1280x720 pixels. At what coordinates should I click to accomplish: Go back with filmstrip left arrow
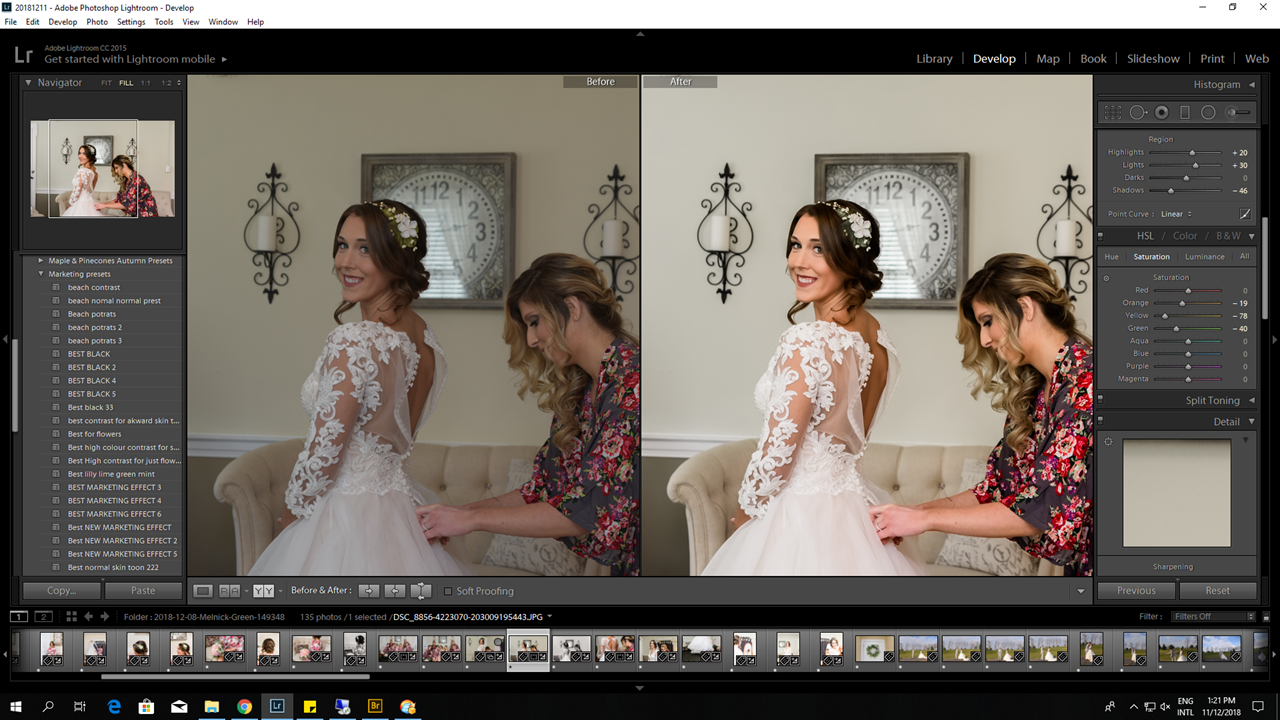point(88,617)
